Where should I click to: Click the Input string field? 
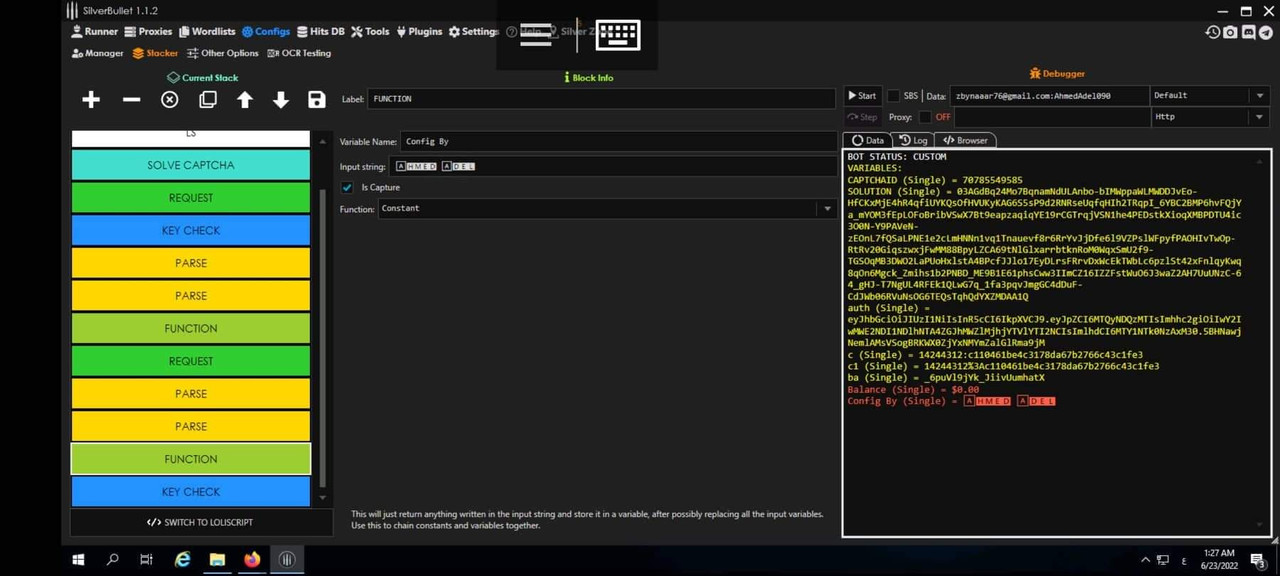[613, 166]
